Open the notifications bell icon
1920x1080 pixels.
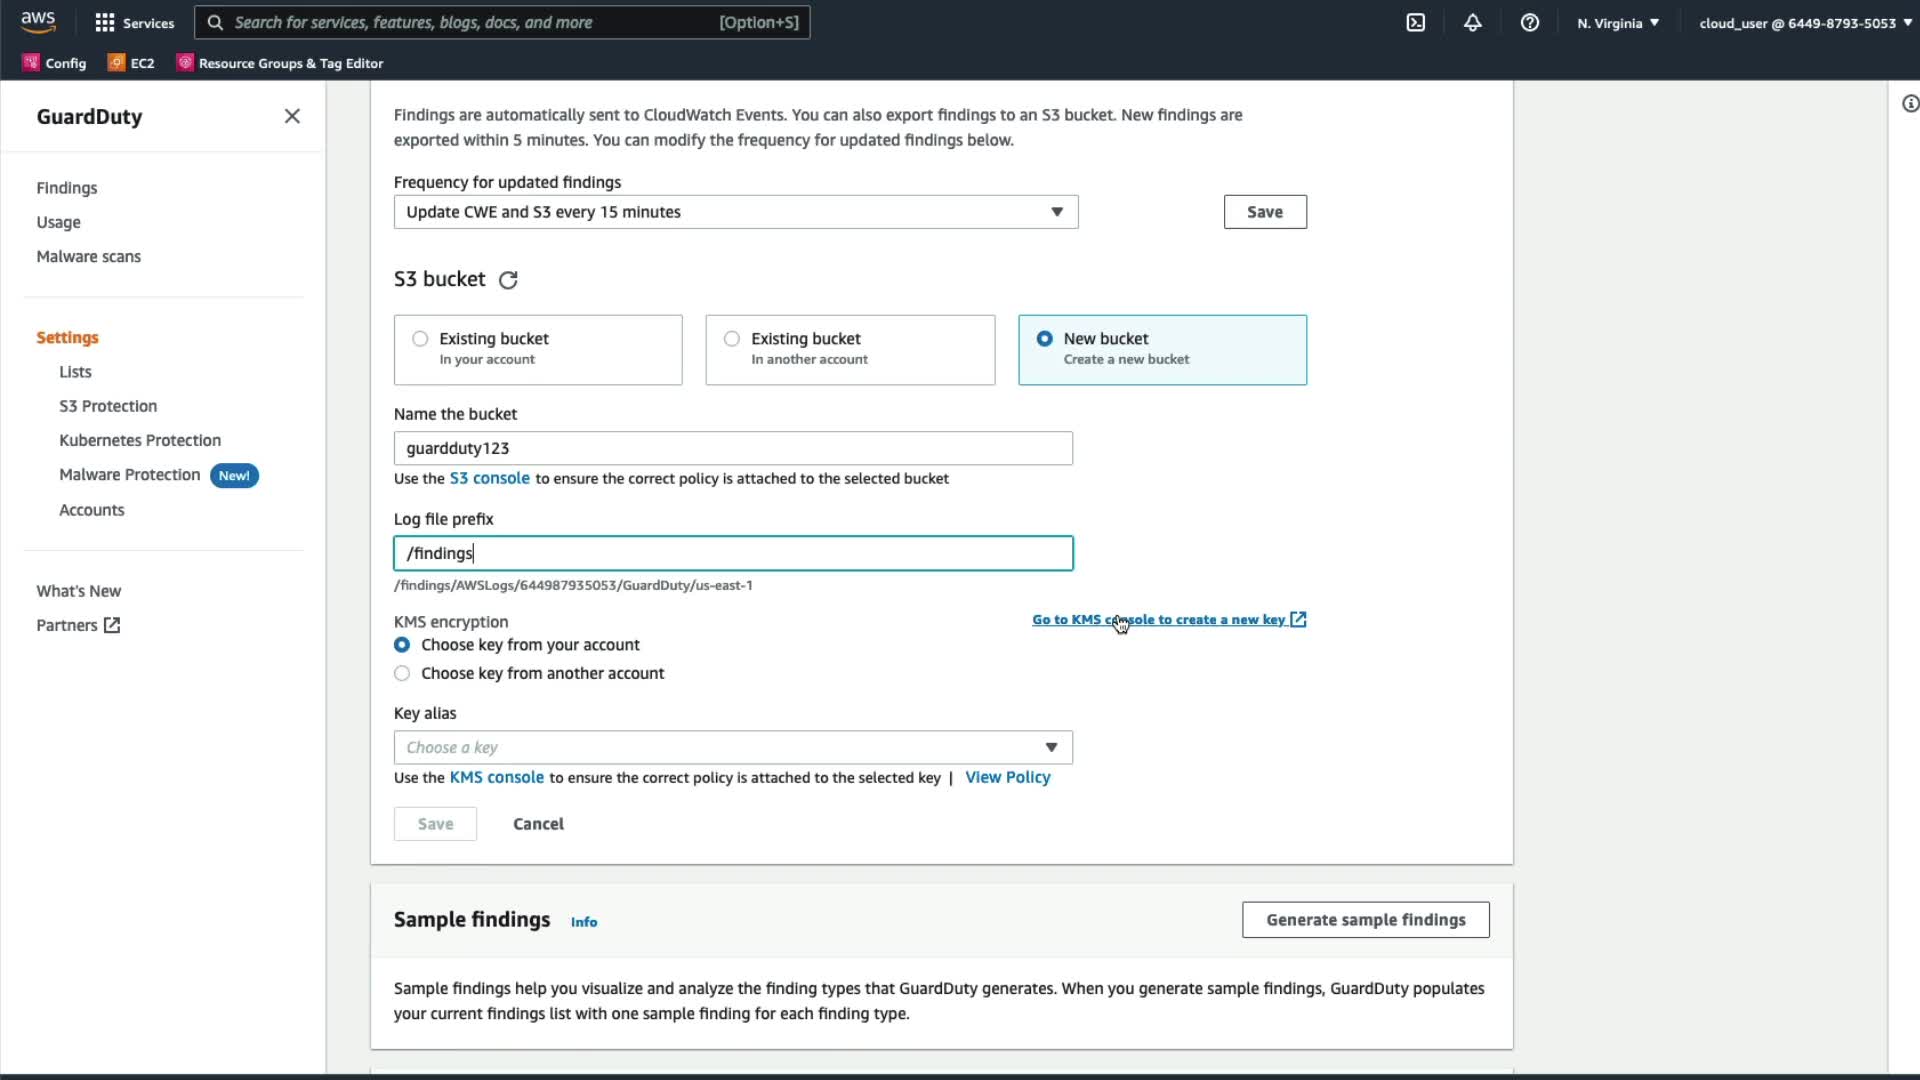[1472, 22]
